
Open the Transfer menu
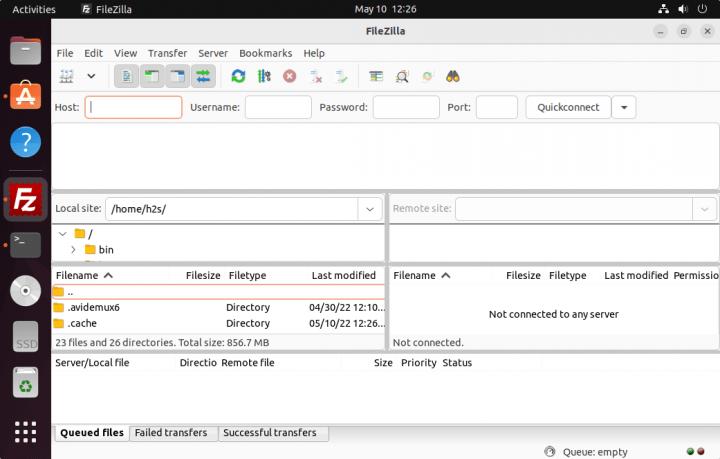[x=167, y=53]
